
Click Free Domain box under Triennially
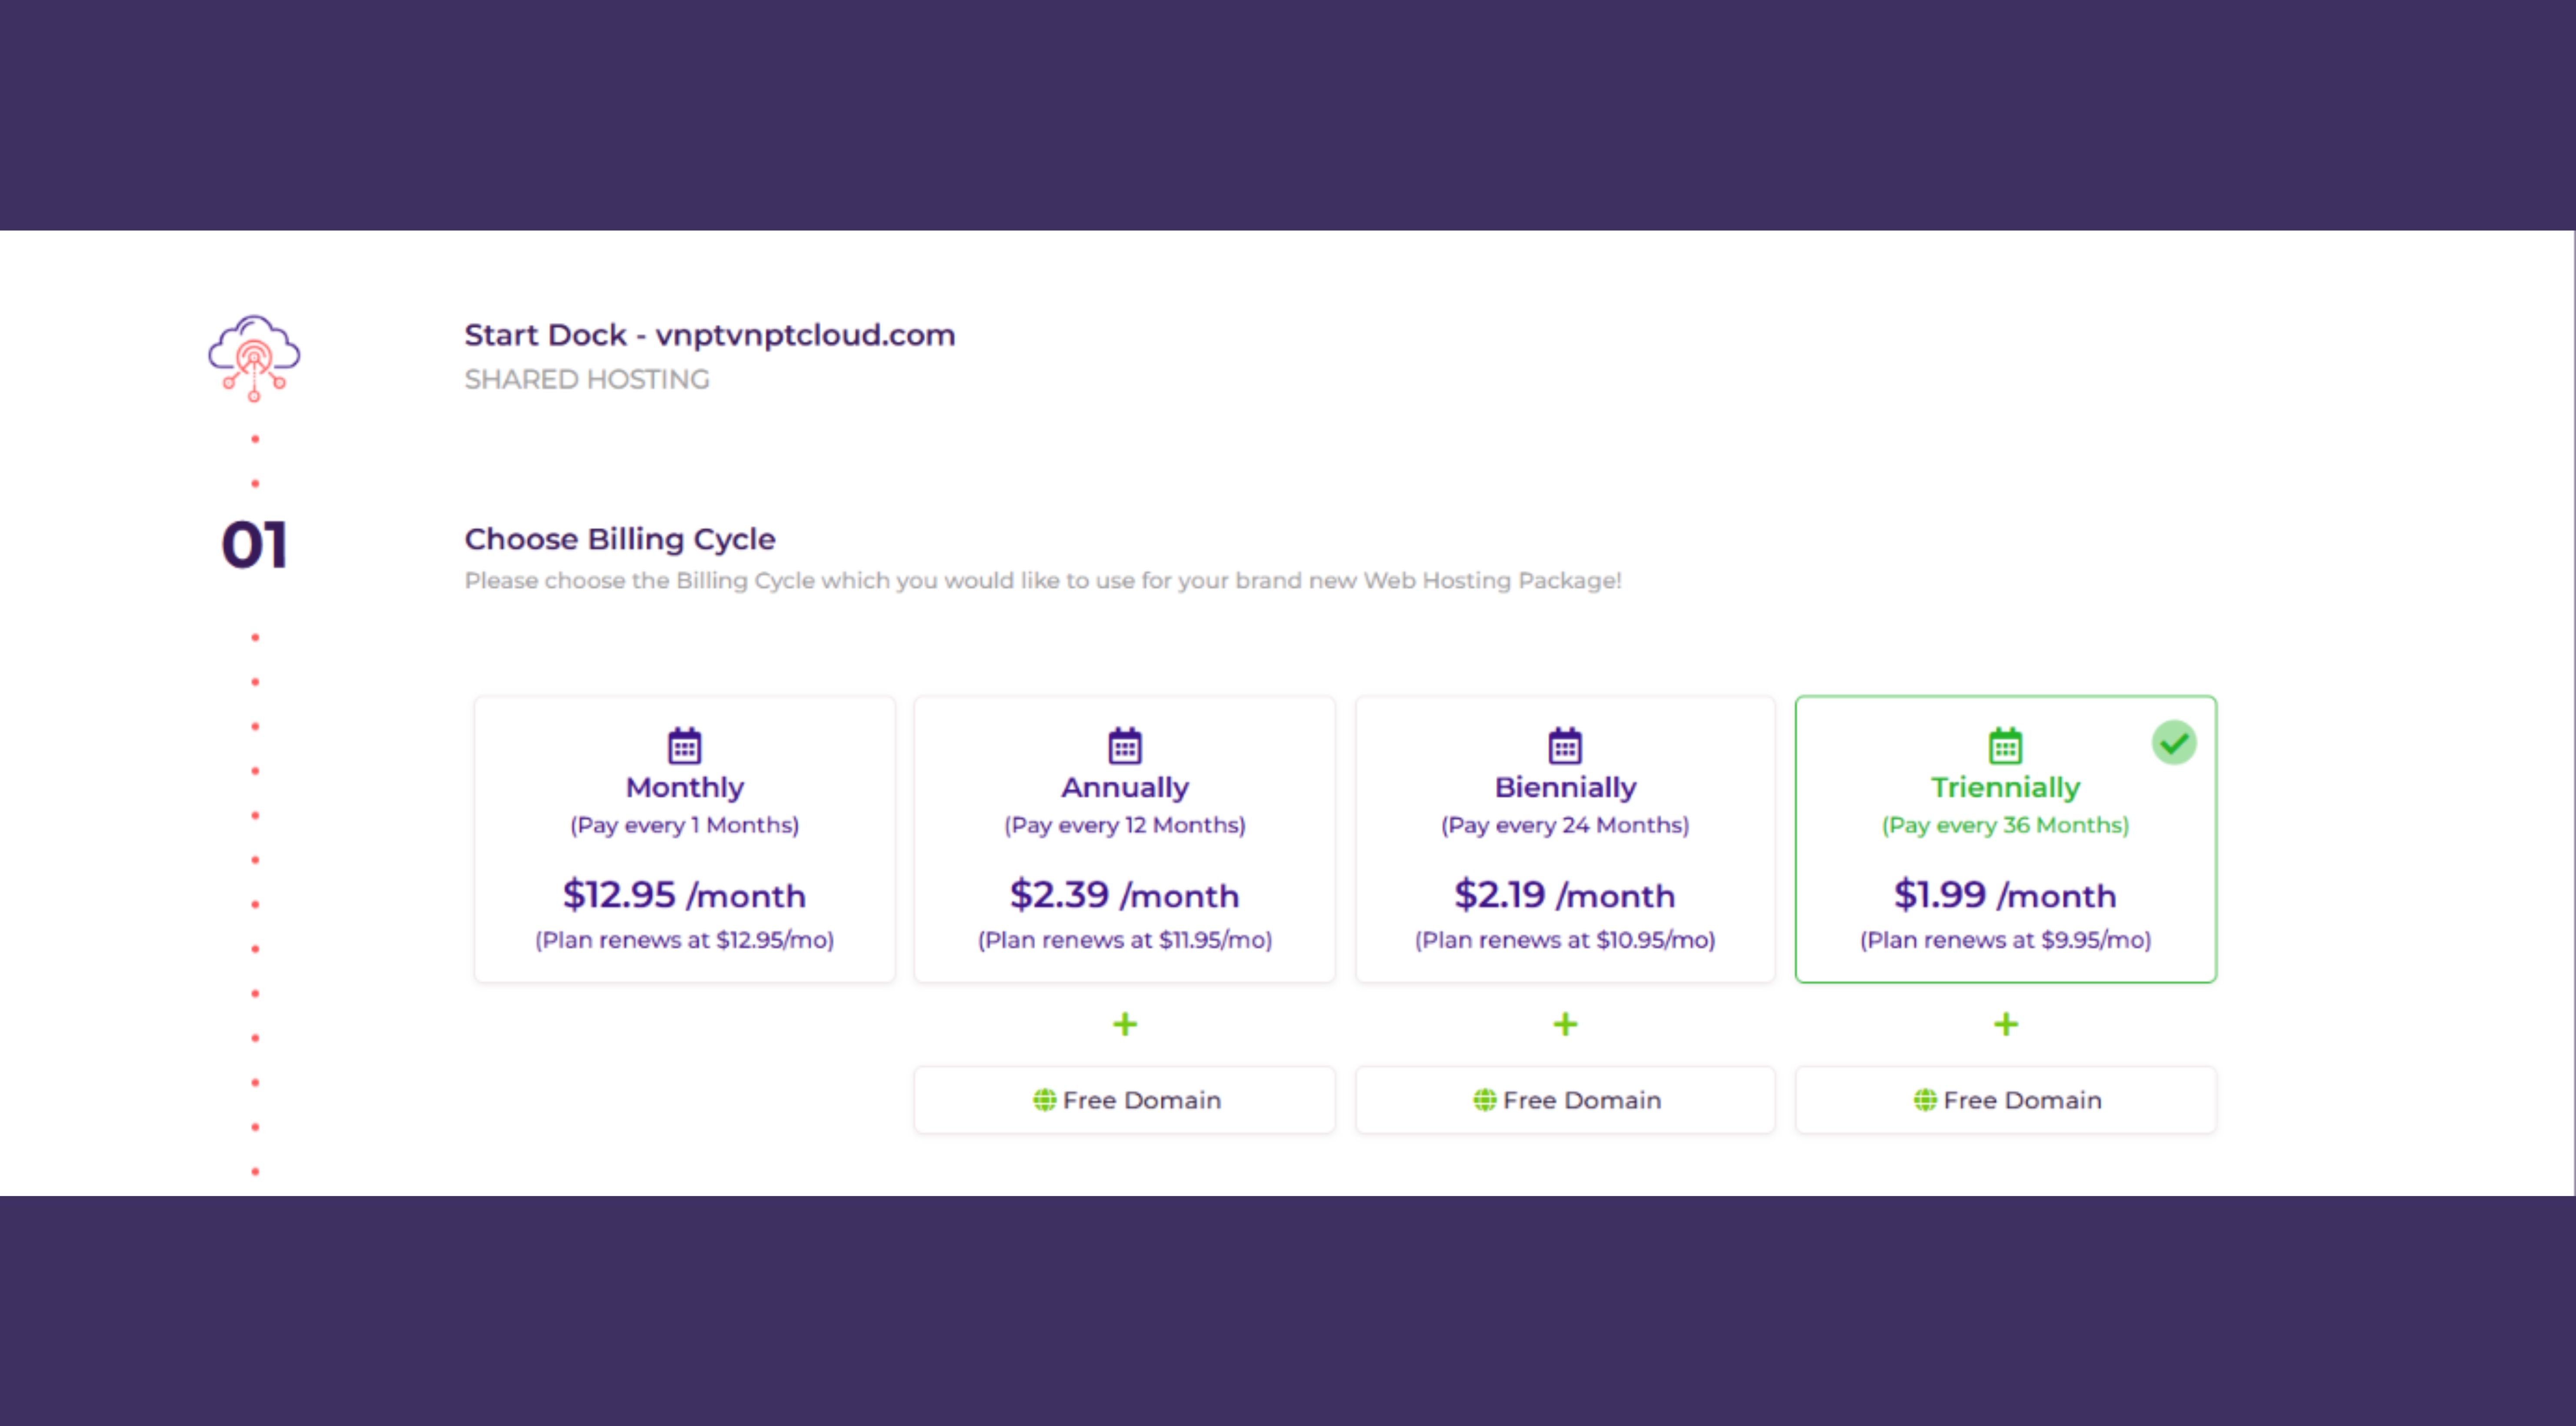(x=2005, y=1100)
